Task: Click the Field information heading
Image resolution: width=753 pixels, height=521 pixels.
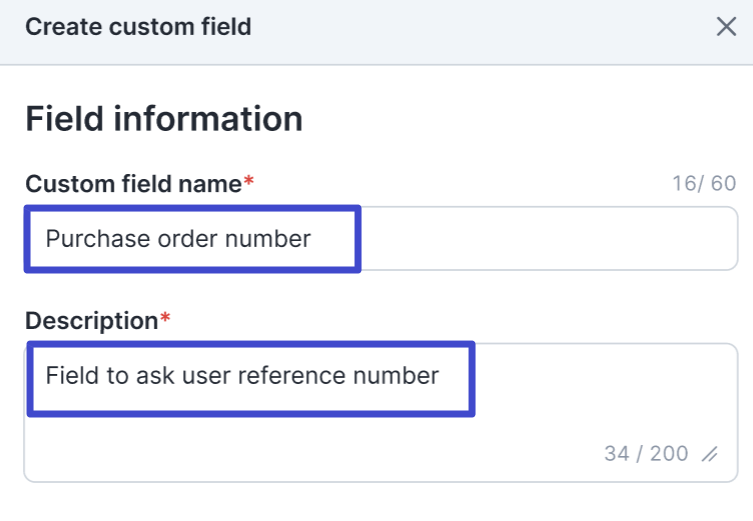Action: 164,119
